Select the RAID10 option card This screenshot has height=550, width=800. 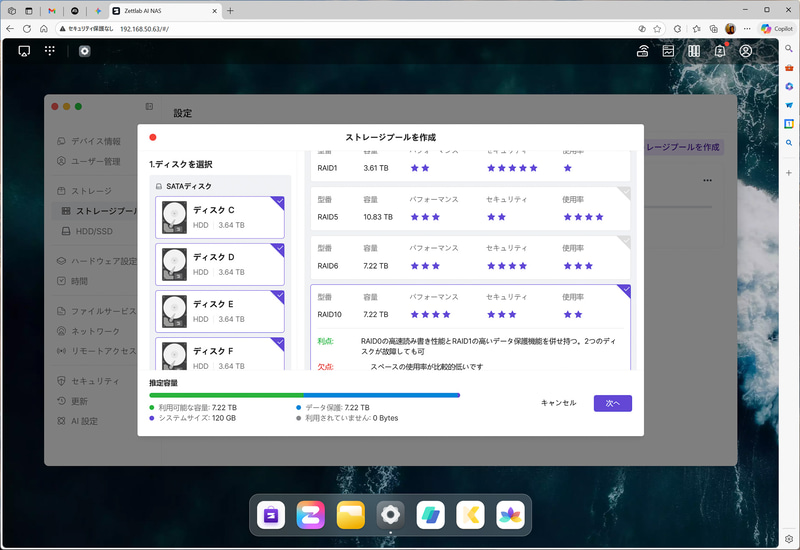coord(470,327)
